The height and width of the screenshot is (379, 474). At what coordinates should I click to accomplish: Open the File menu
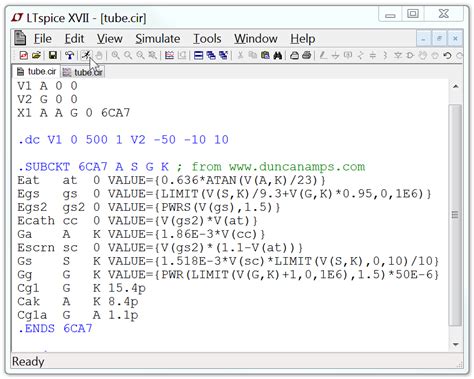(x=43, y=39)
